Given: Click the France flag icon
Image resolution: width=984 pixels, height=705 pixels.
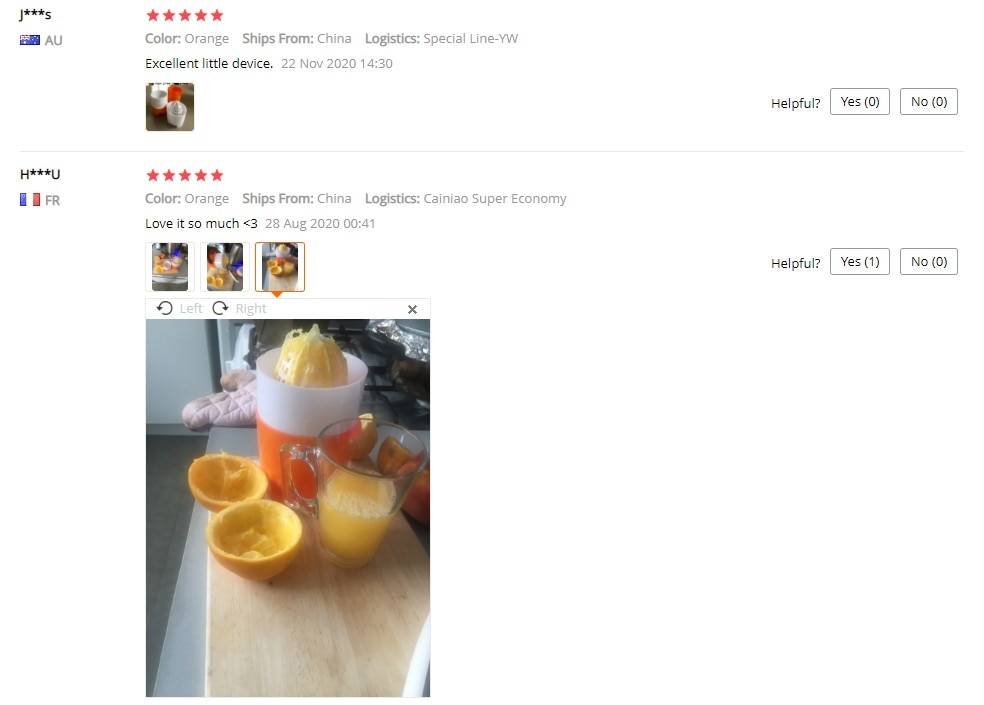Looking at the screenshot, I should (x=29, y=200).
